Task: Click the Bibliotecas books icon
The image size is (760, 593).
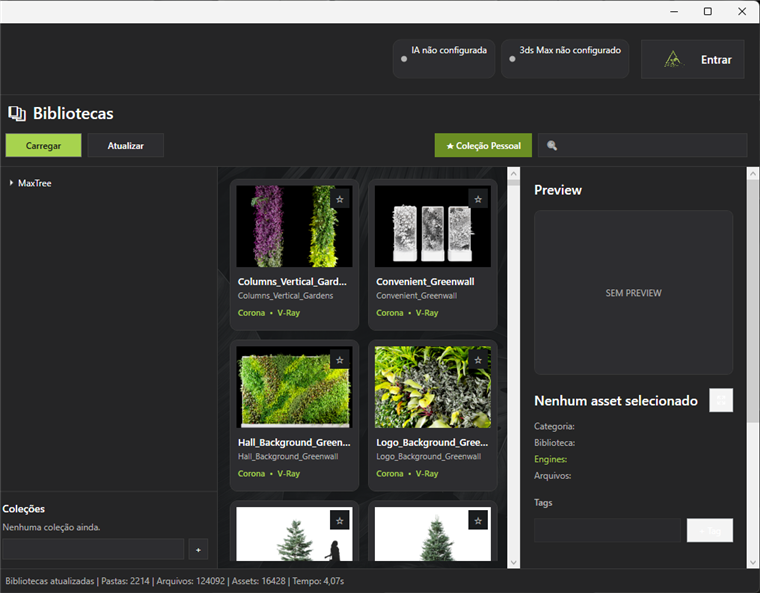Action: click(17, 113)
